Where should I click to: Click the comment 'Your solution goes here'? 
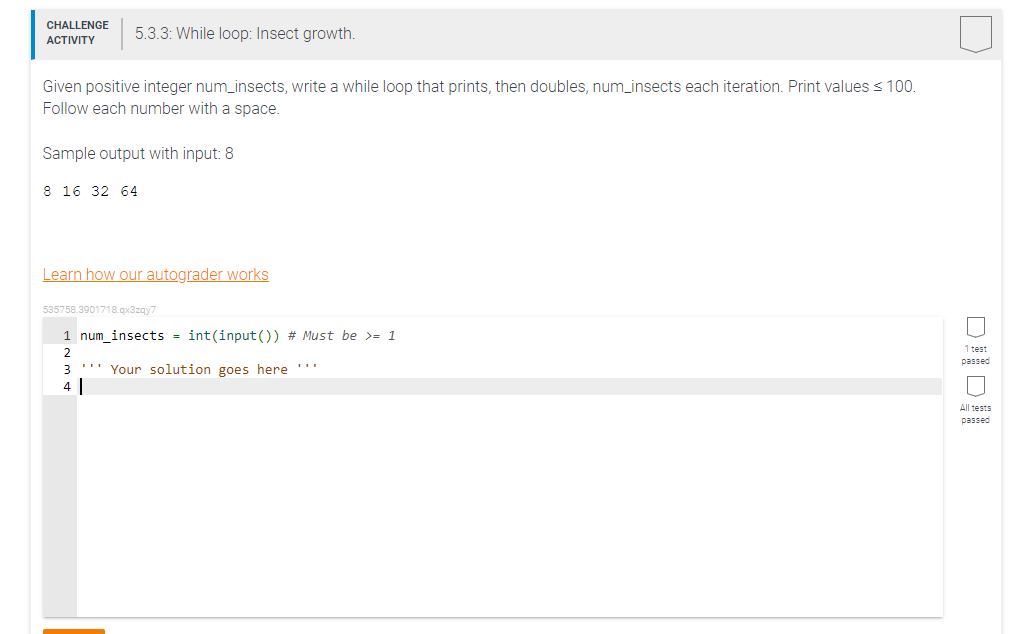[198, 369]
